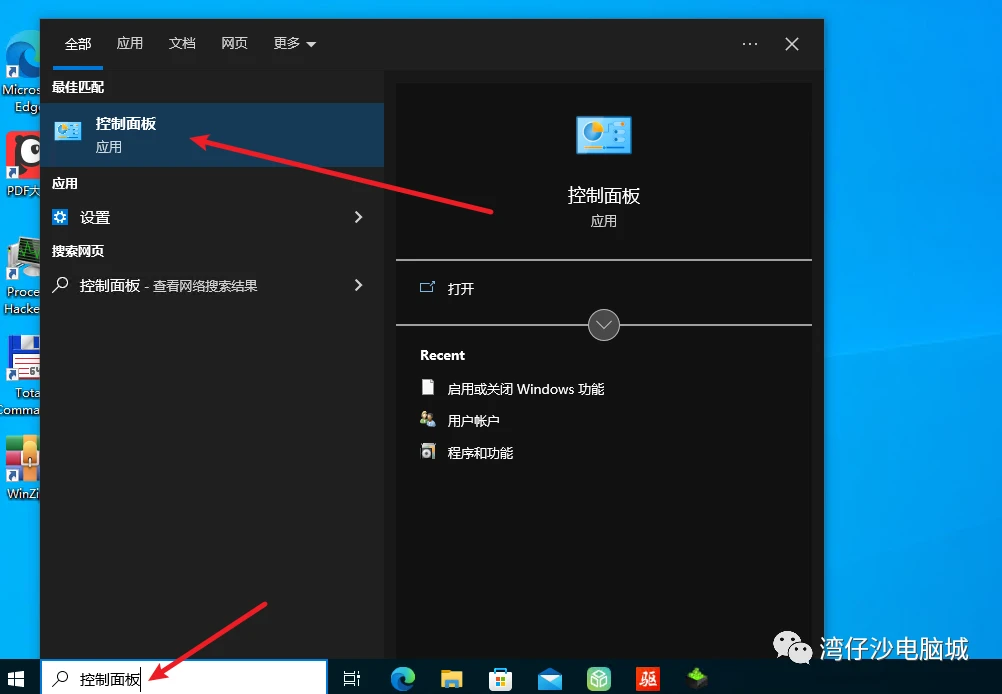1002x694 pixels.
Task: Open recent 程序和功能 item
Action: tap(481, 453)
